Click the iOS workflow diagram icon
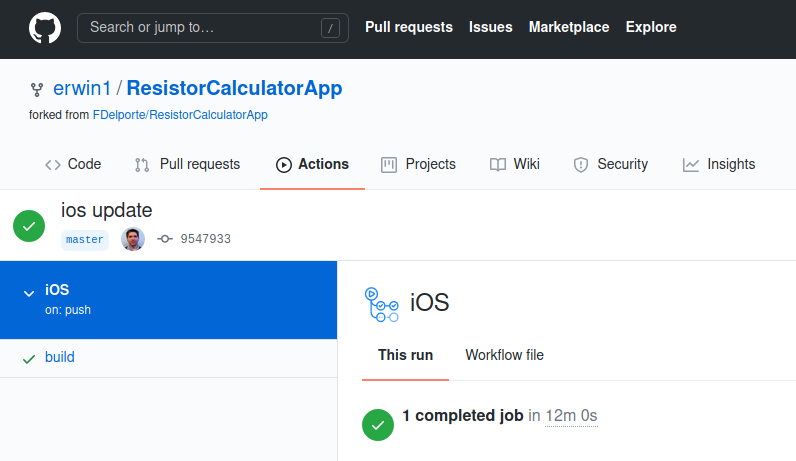This screenshot has height=461, width=796. (382, 304)
